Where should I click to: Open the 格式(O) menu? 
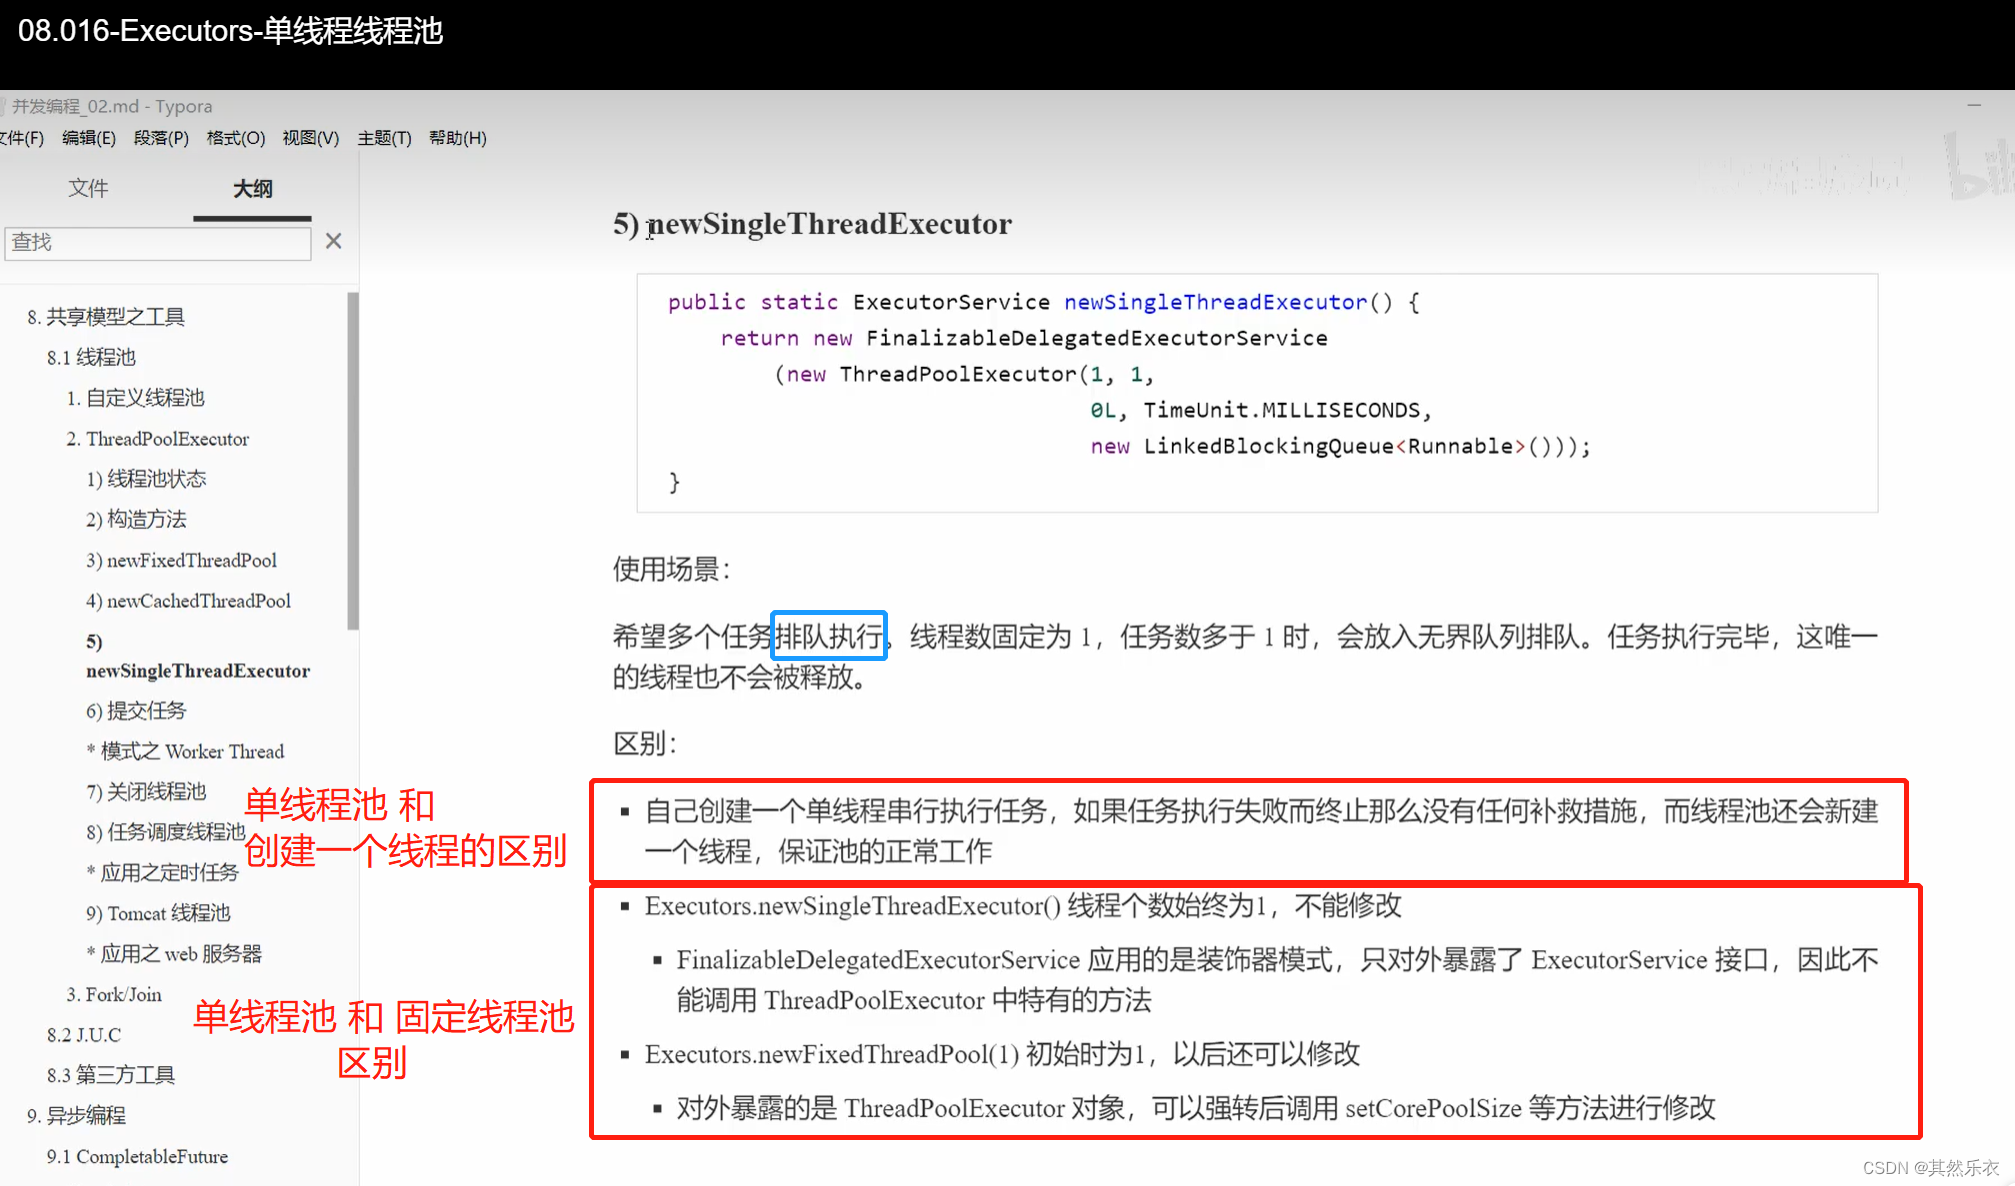(236, 138)
